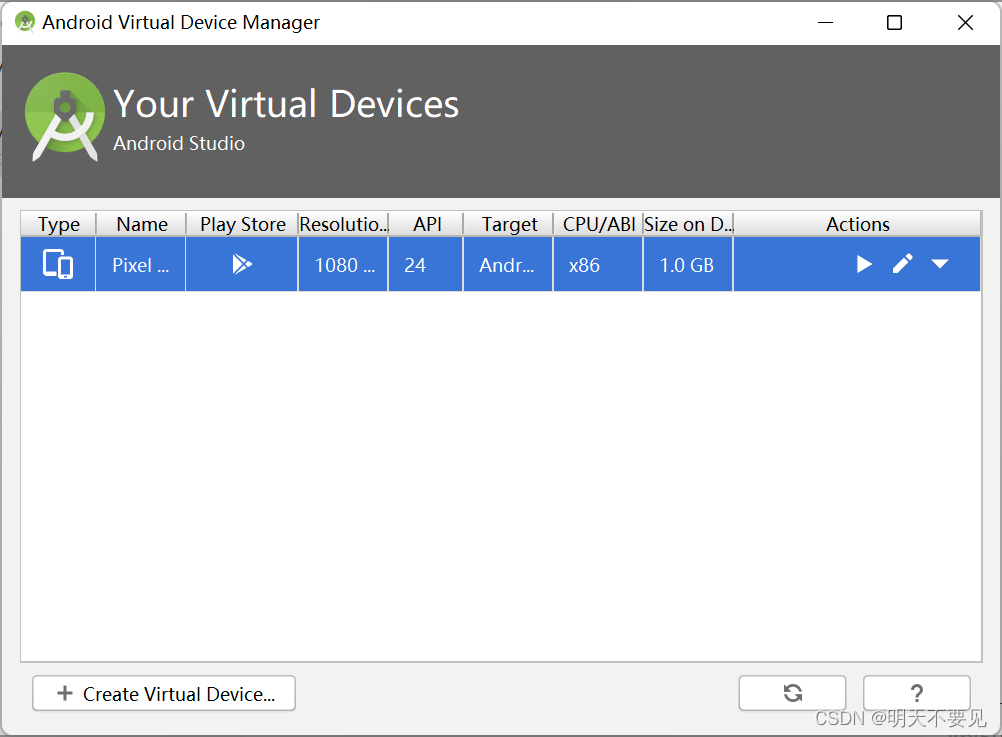Click the refresh AVD list button

coord(792,693)
